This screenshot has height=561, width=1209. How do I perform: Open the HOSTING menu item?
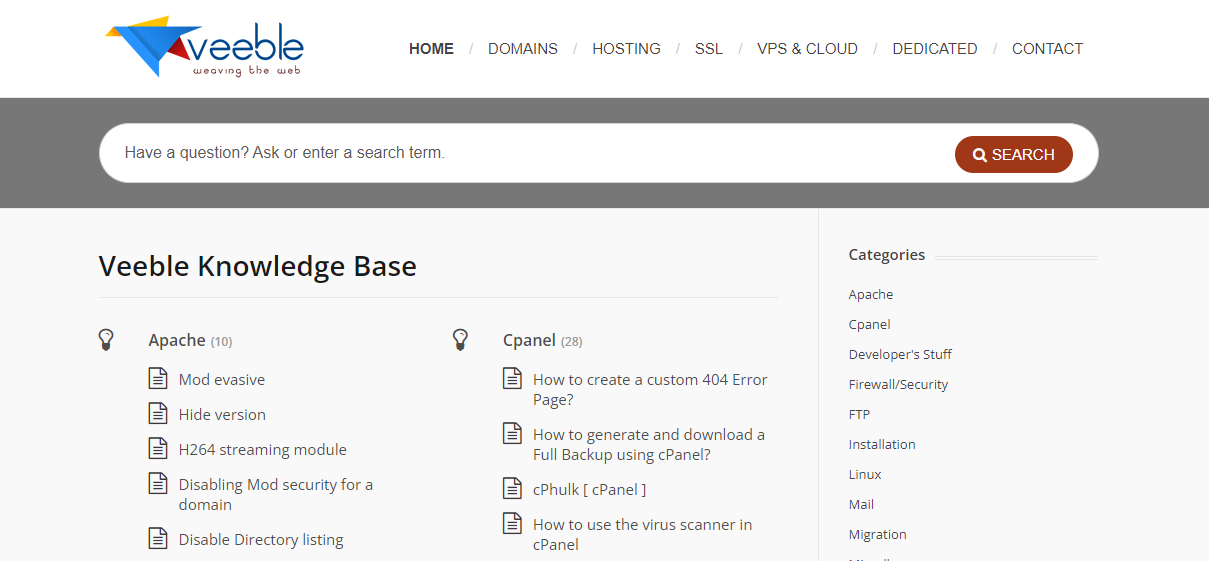click(x=626, y=49)
